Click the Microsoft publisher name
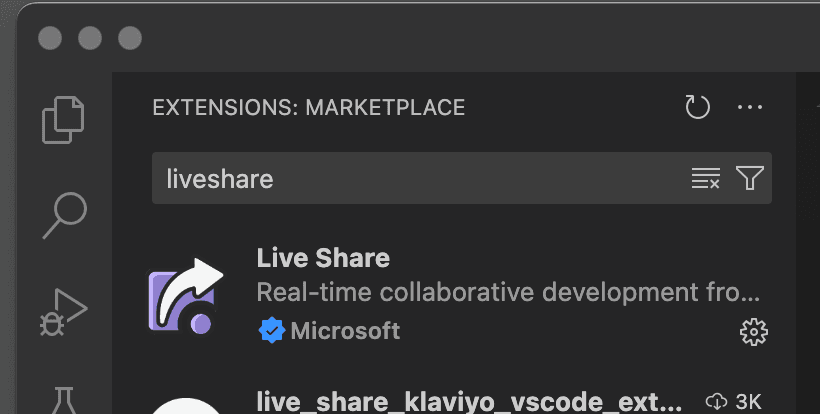 tap(345, 330)
